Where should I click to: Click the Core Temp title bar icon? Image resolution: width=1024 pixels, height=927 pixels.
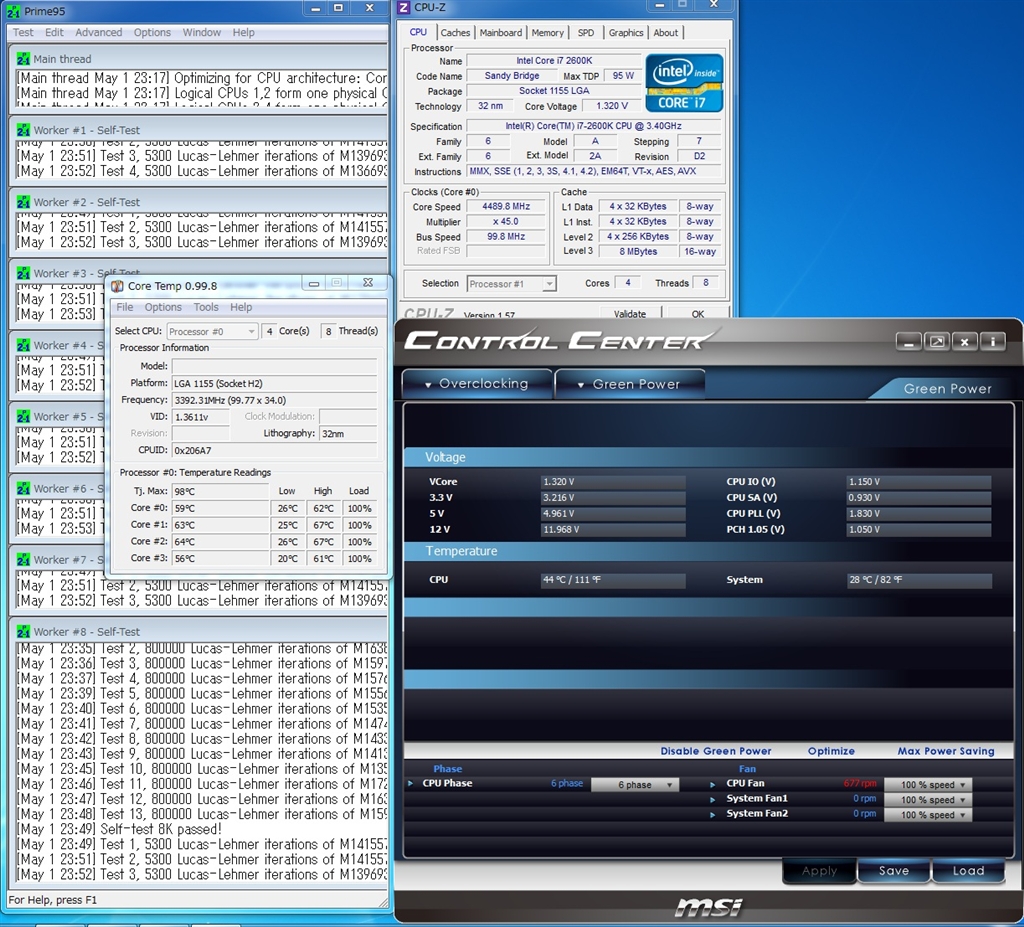[118, 285]
